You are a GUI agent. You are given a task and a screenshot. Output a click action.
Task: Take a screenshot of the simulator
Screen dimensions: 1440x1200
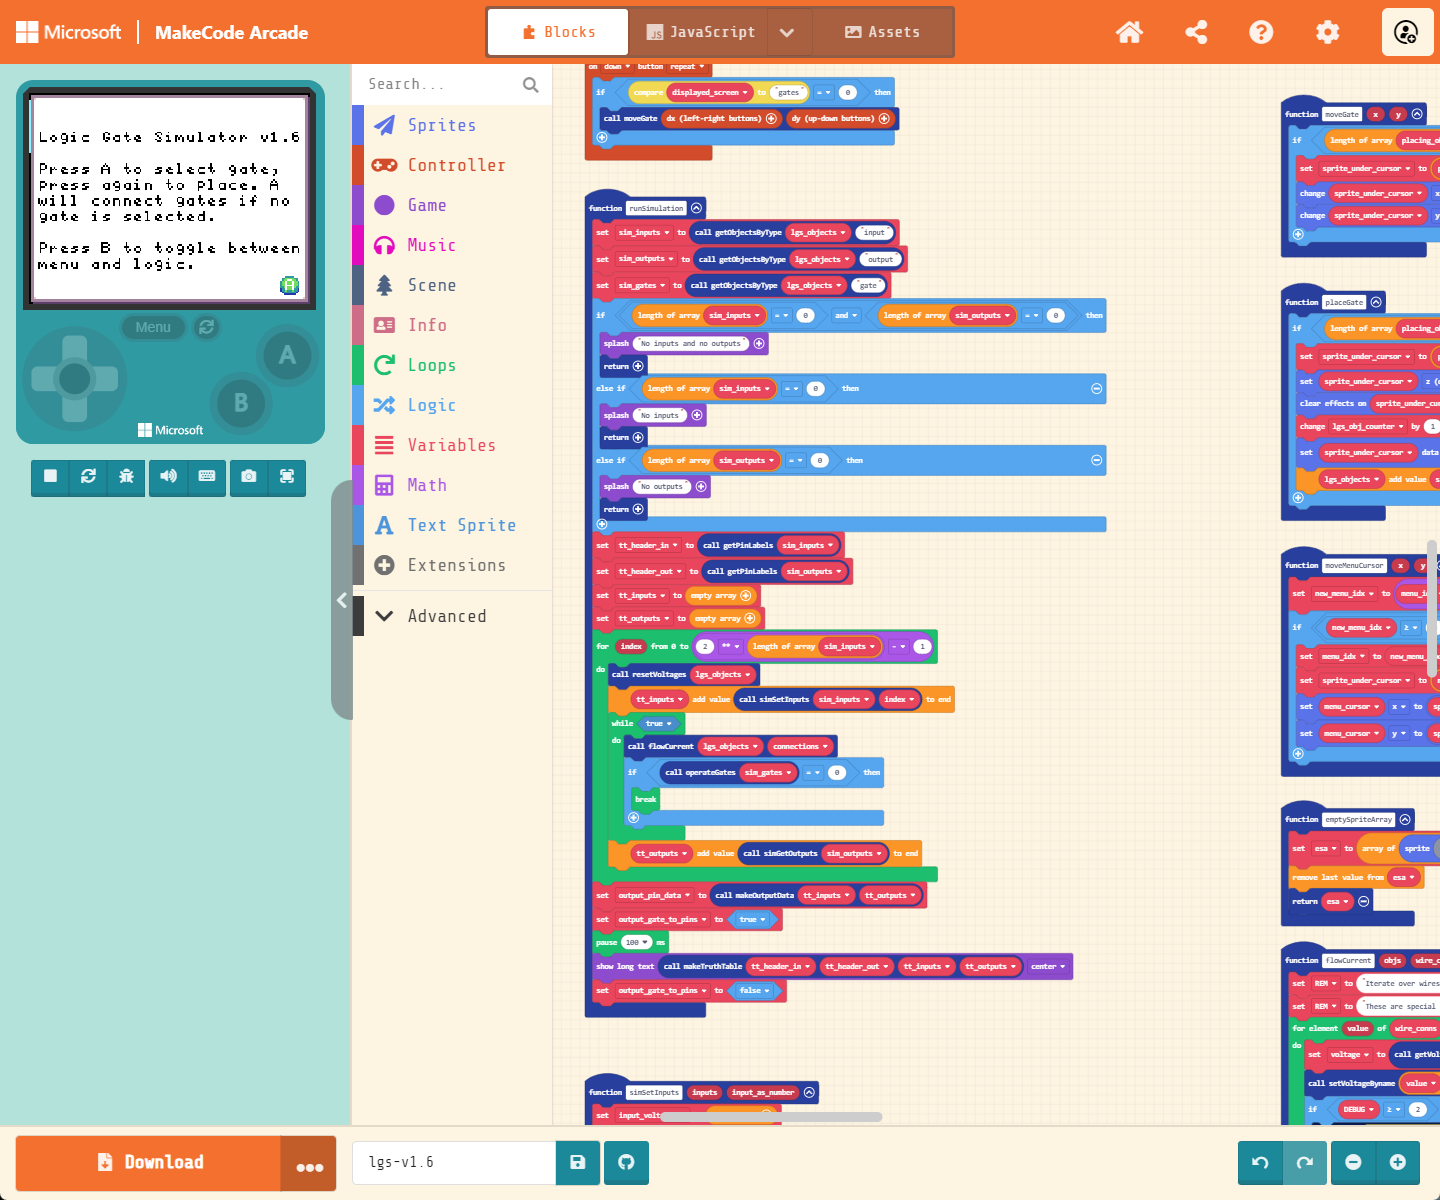[248, 478]
